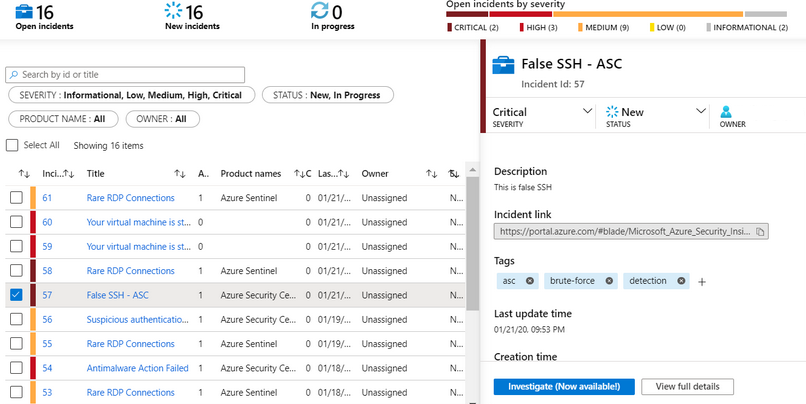Sort by Incident ID column arrows

(69, 174)
